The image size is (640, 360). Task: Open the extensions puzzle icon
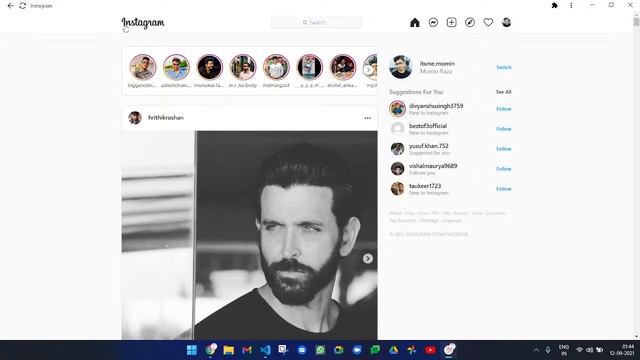click(x=554, y=5)
